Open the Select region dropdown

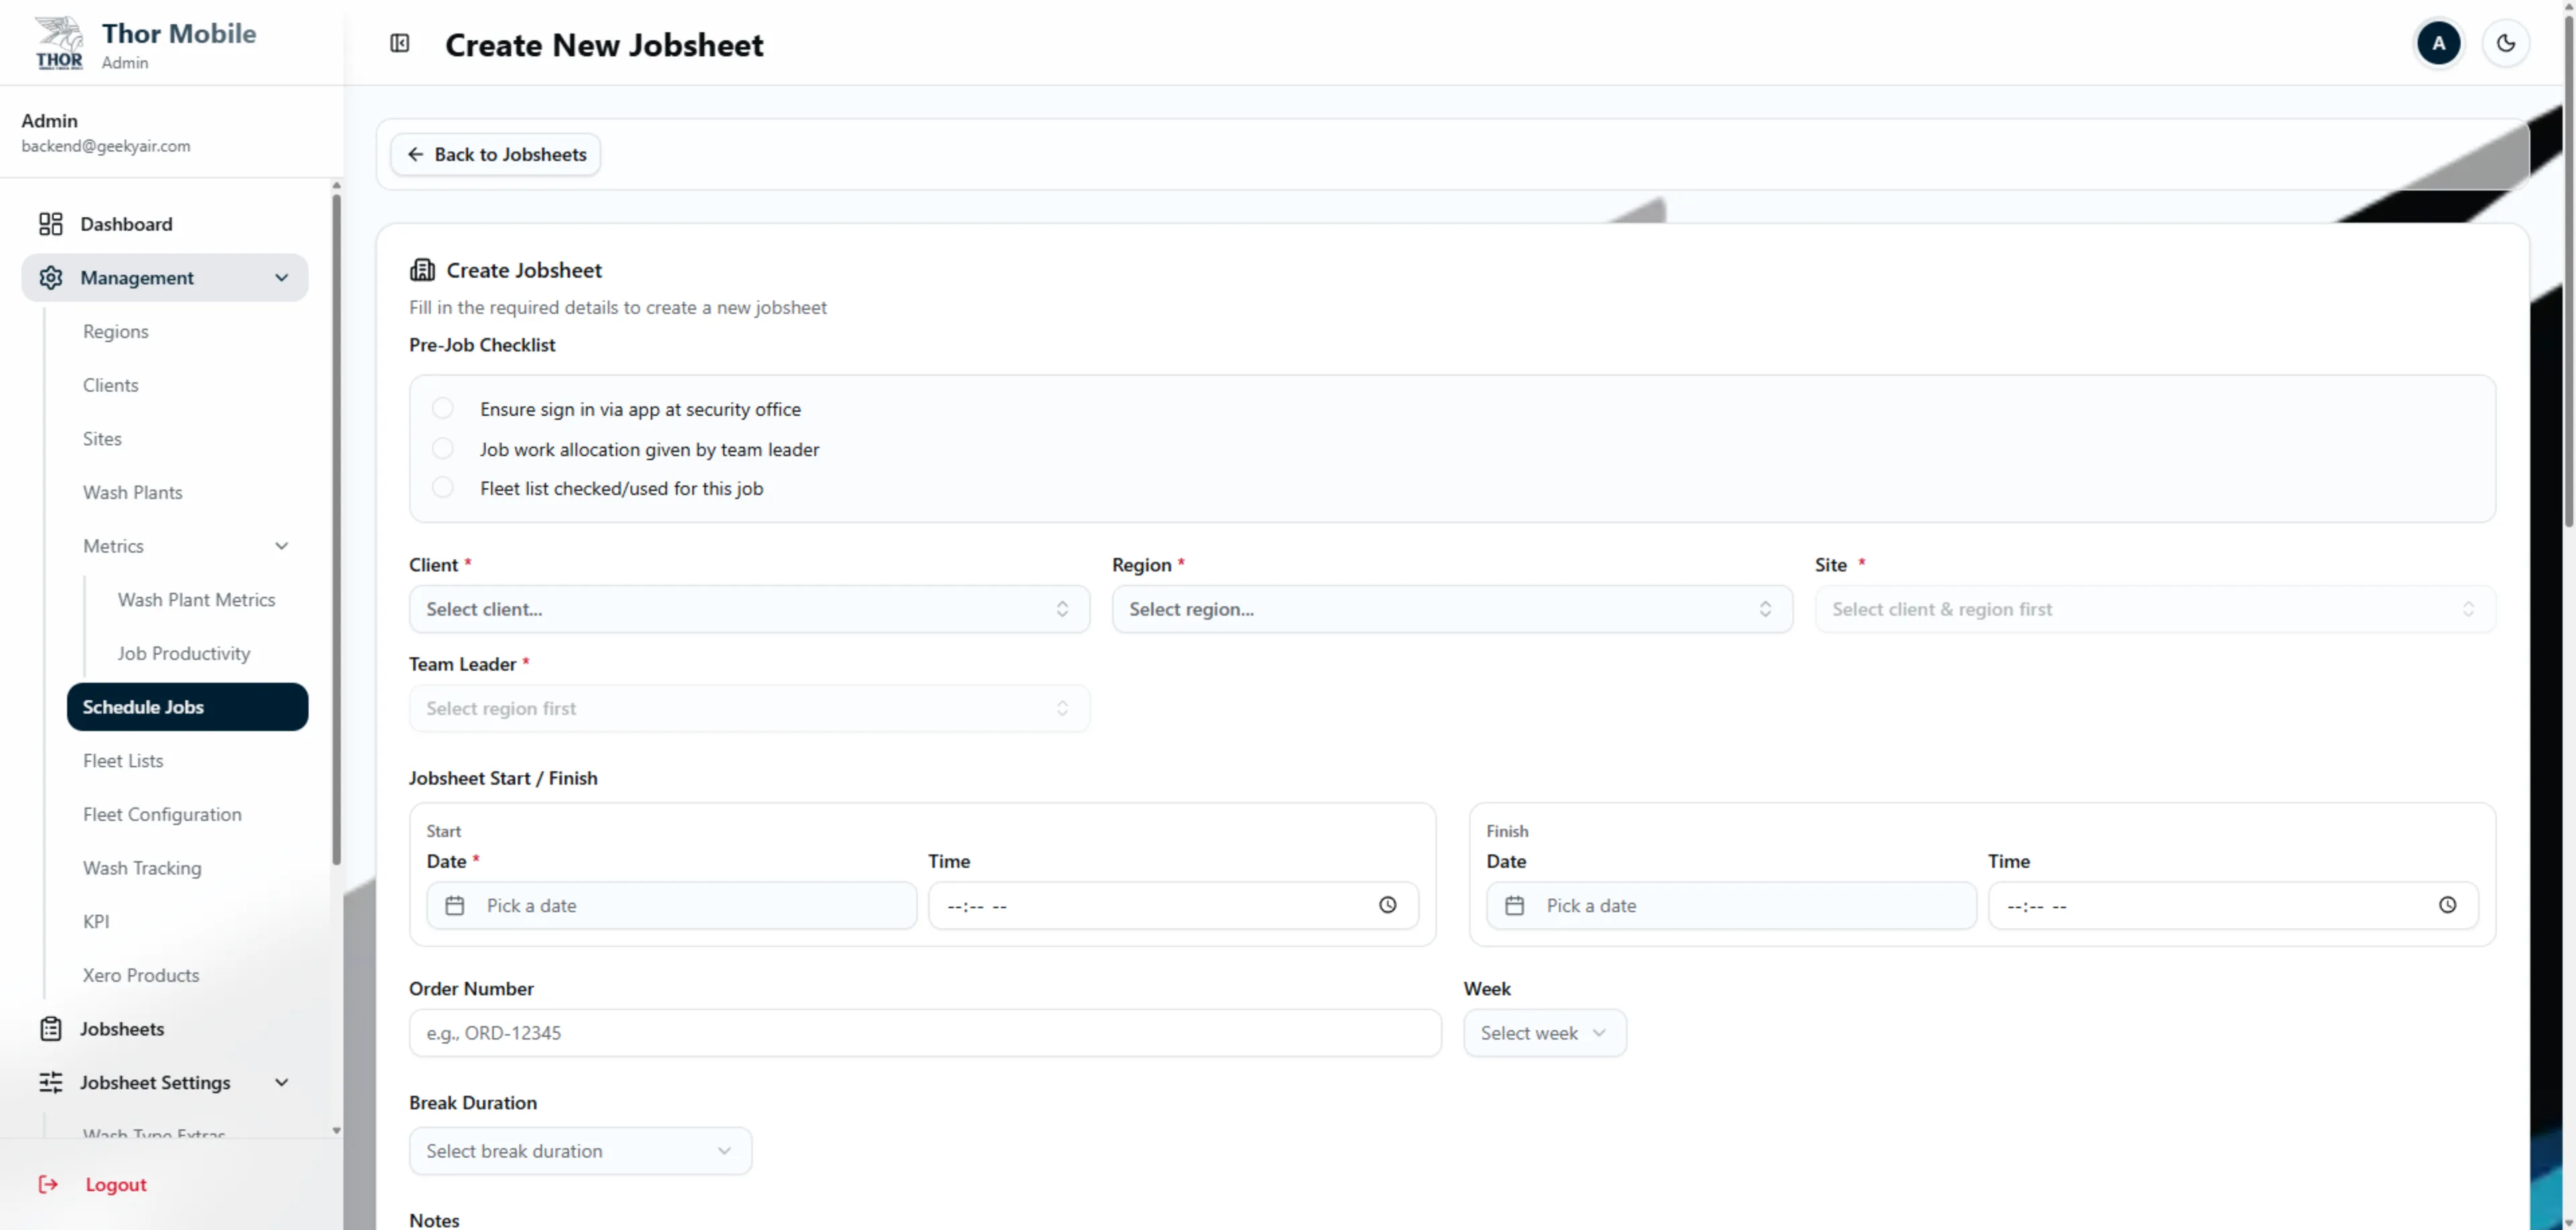coord(1452,609)
